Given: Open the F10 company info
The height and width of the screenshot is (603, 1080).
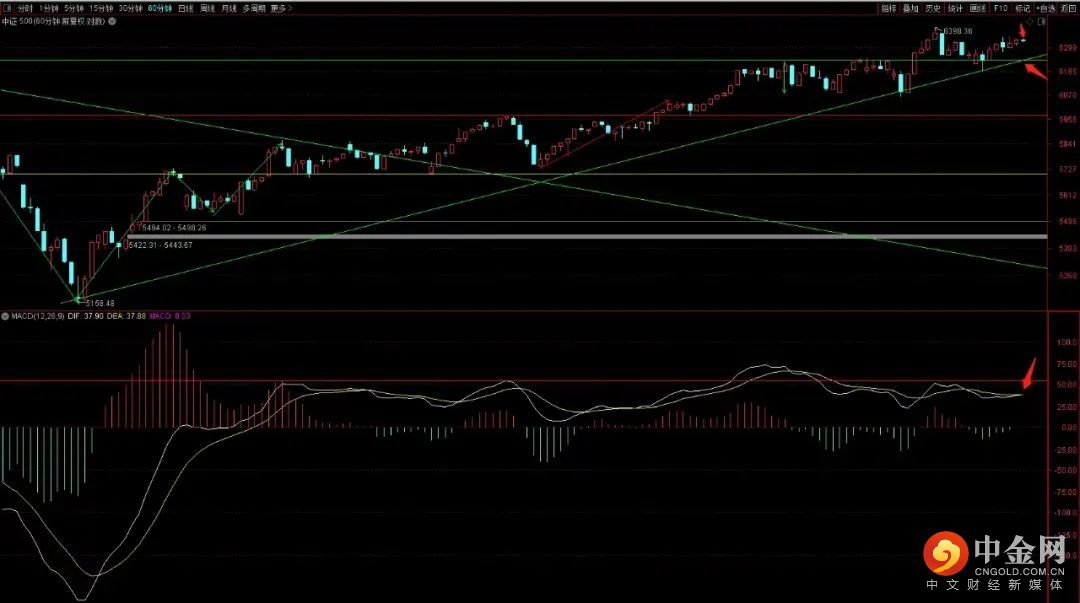Looking at the screenshot, I should click(x=1000, y=8).
